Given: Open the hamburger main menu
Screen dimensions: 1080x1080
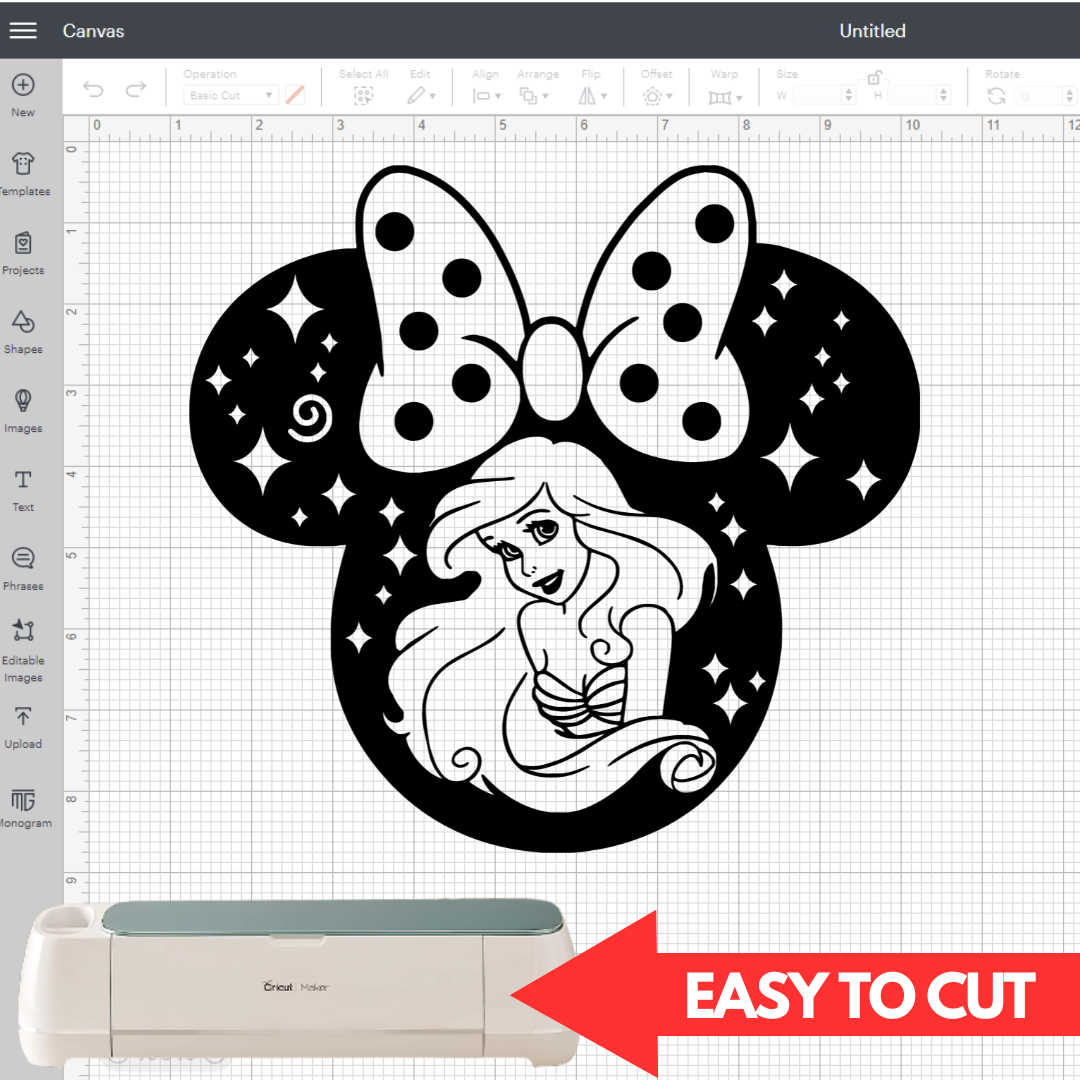Looking at the screenshot, I should coord(23,30).
